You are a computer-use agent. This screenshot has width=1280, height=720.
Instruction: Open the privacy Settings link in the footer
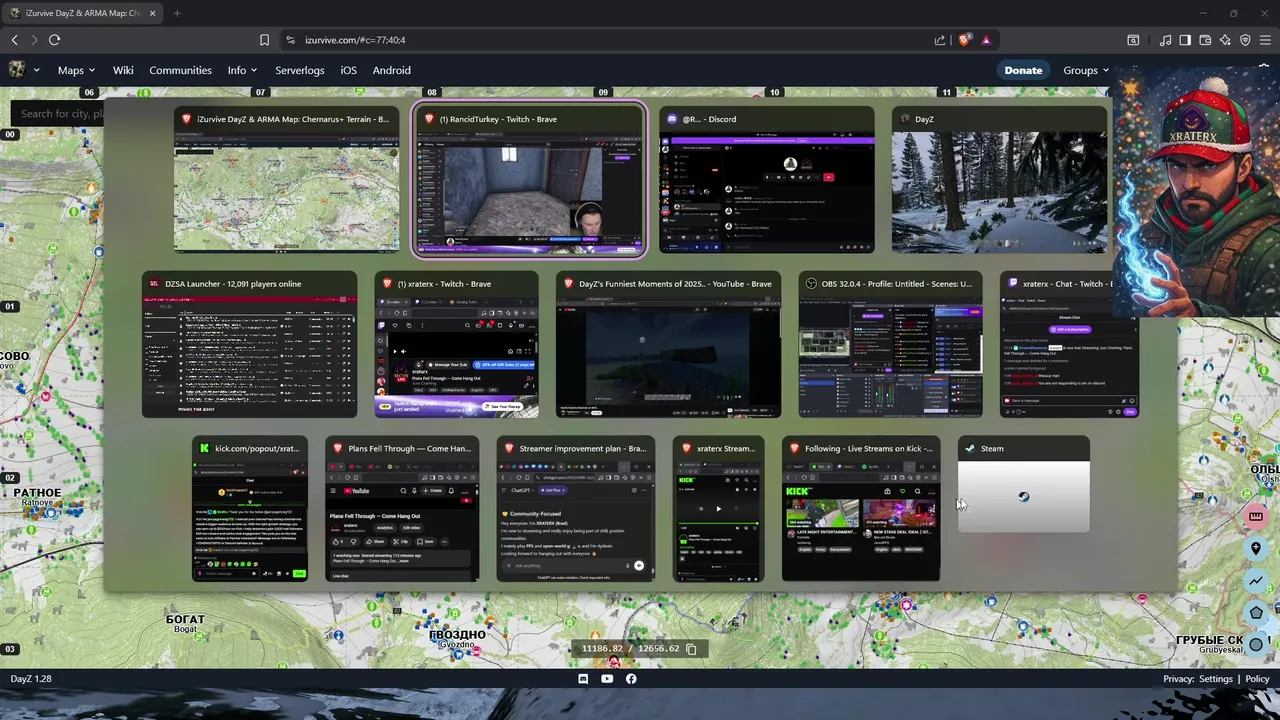point(1216,679)
